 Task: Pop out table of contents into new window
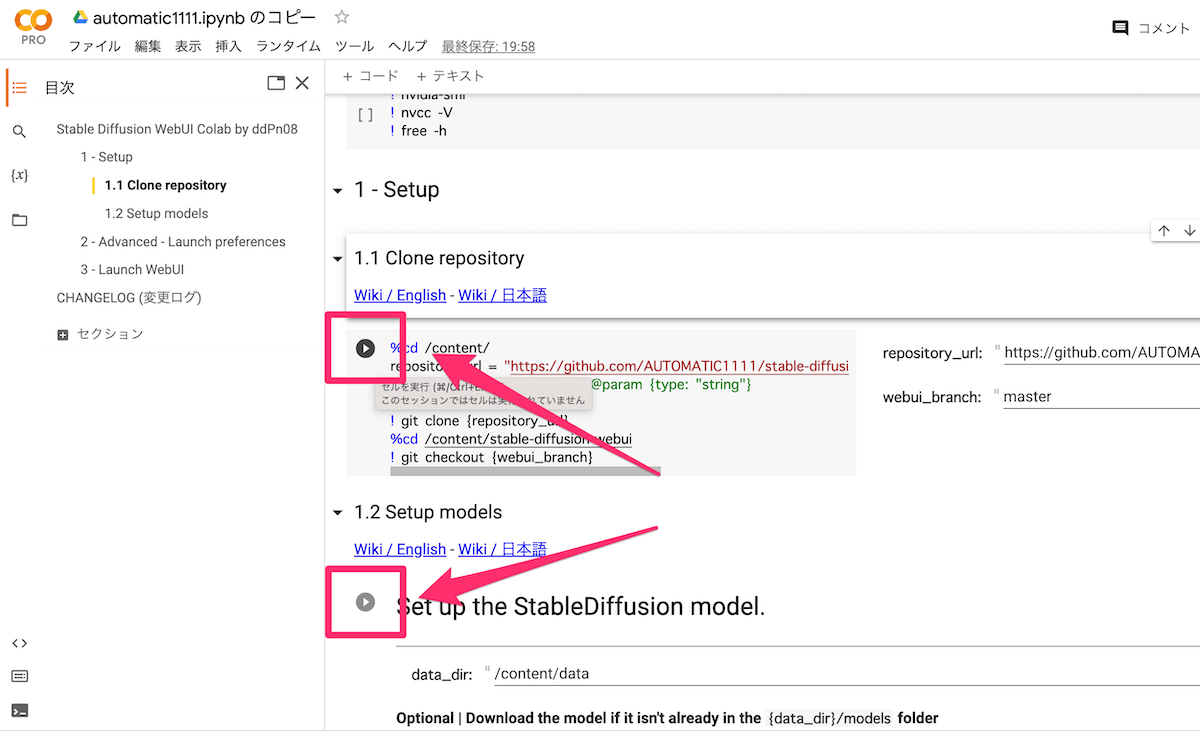[276, 83]
